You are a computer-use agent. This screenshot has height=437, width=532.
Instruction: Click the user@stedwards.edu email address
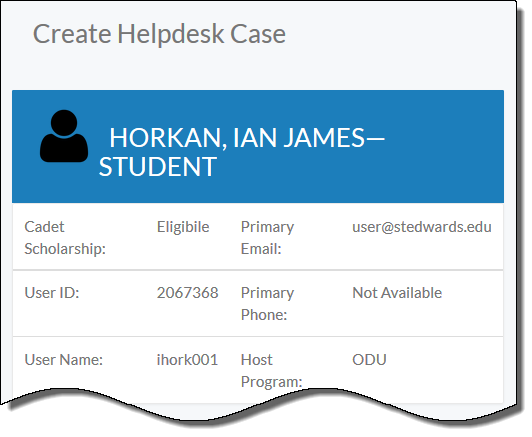point(422,227)
